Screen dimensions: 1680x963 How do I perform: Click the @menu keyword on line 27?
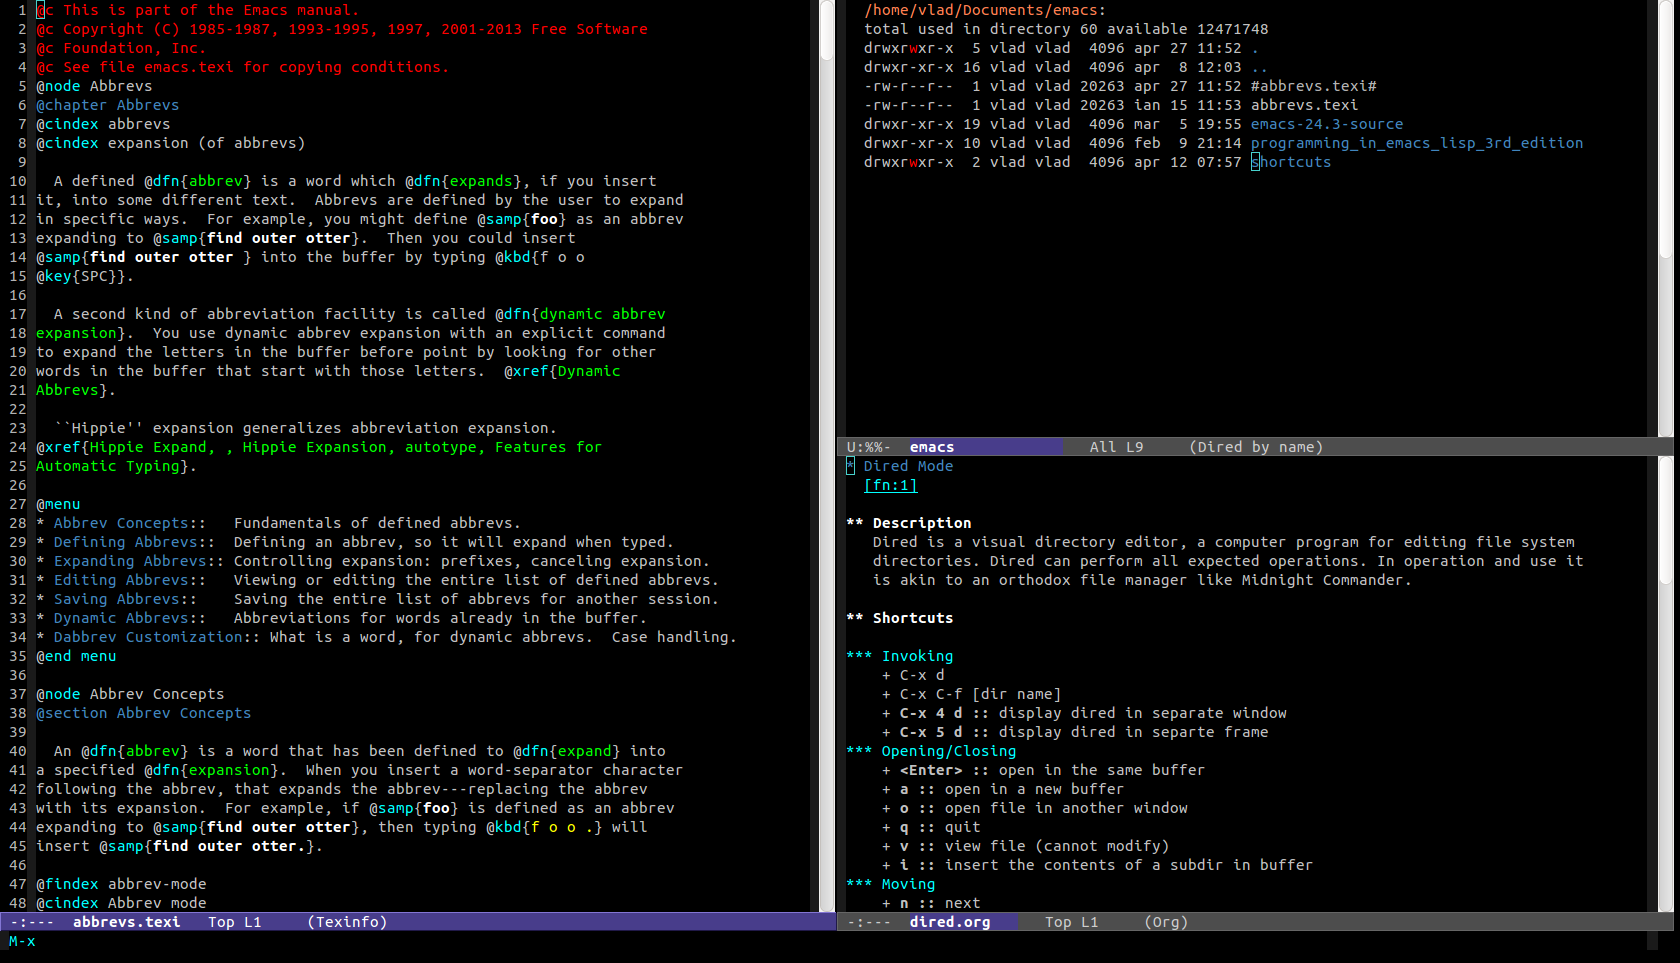click(x=58, y=504)
